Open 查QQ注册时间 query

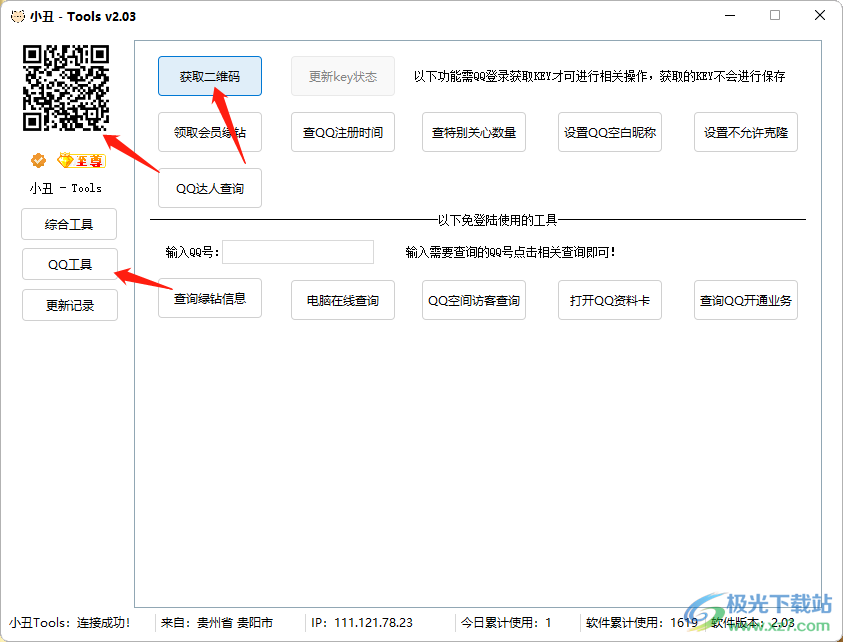point(343,132)
